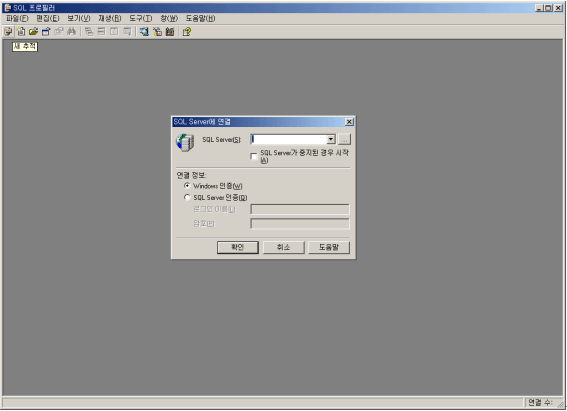Click the 확인 button

(x=238, y=247)
